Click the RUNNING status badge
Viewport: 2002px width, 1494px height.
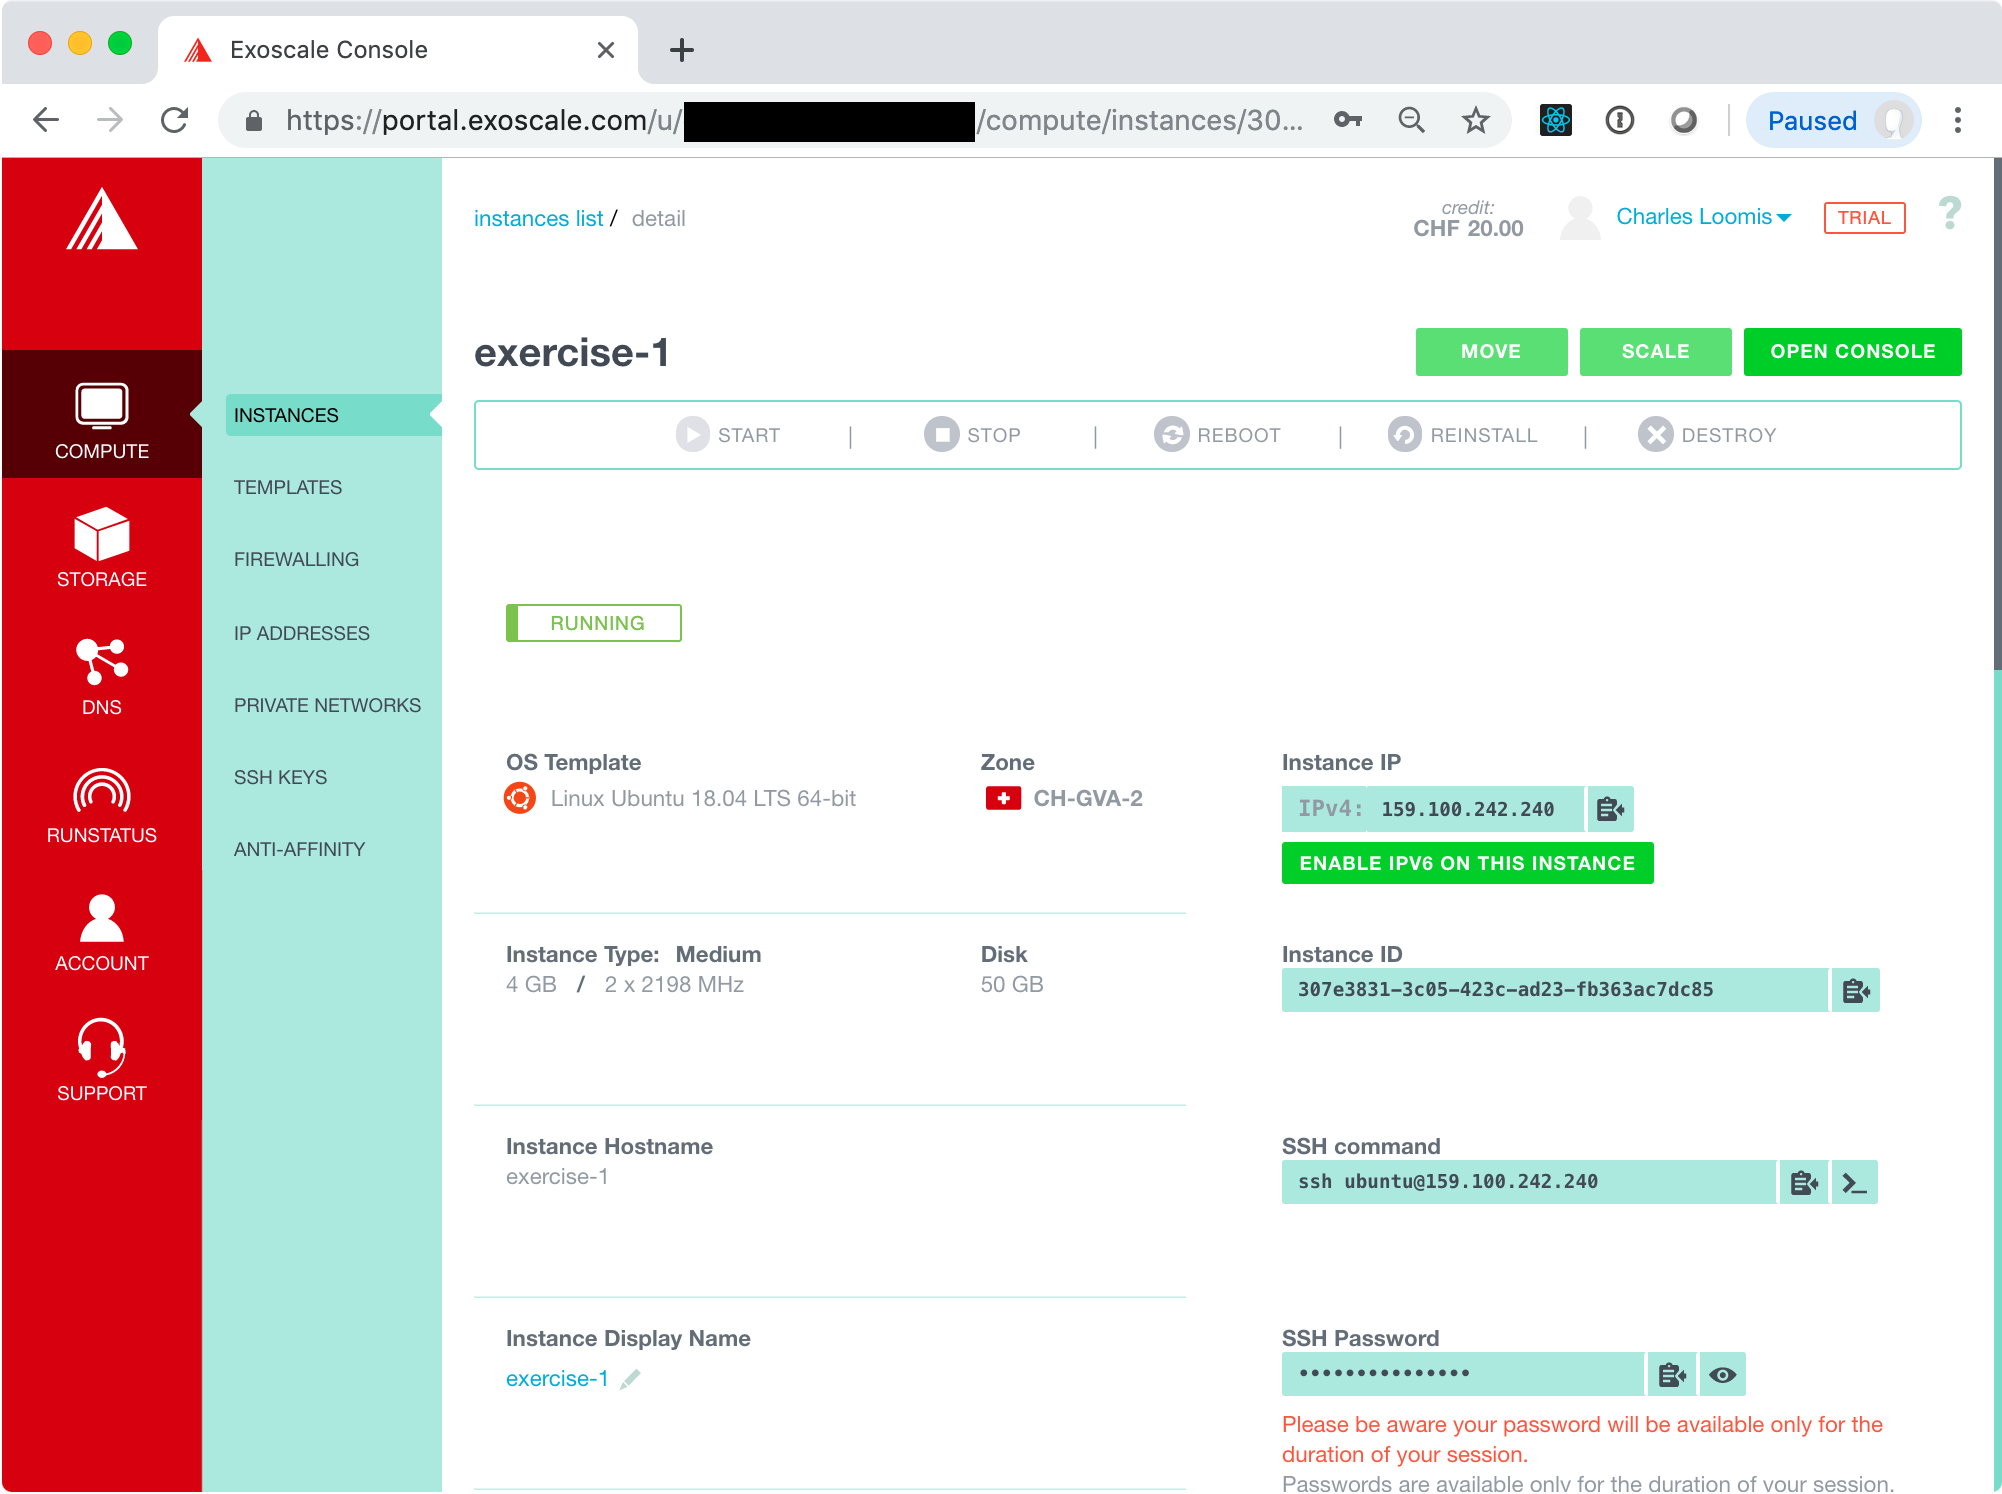point(594,623)
